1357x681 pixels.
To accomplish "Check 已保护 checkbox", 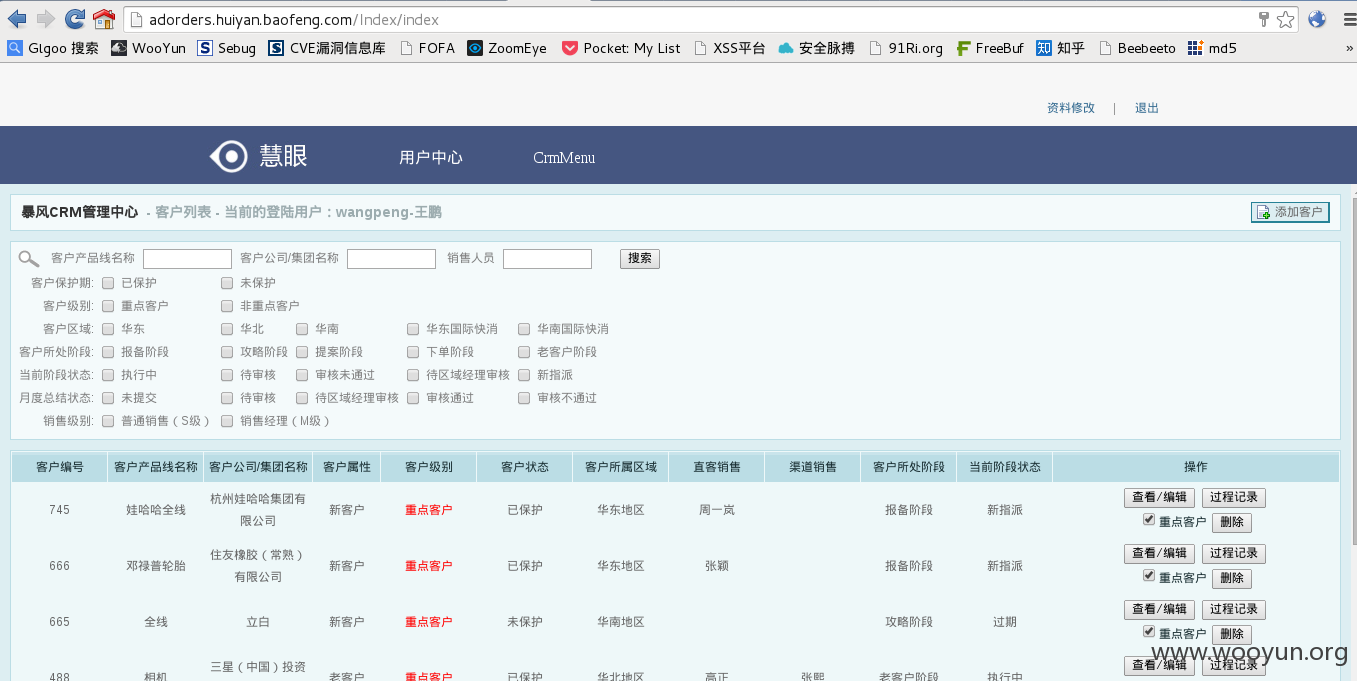I will coord(108,283).
